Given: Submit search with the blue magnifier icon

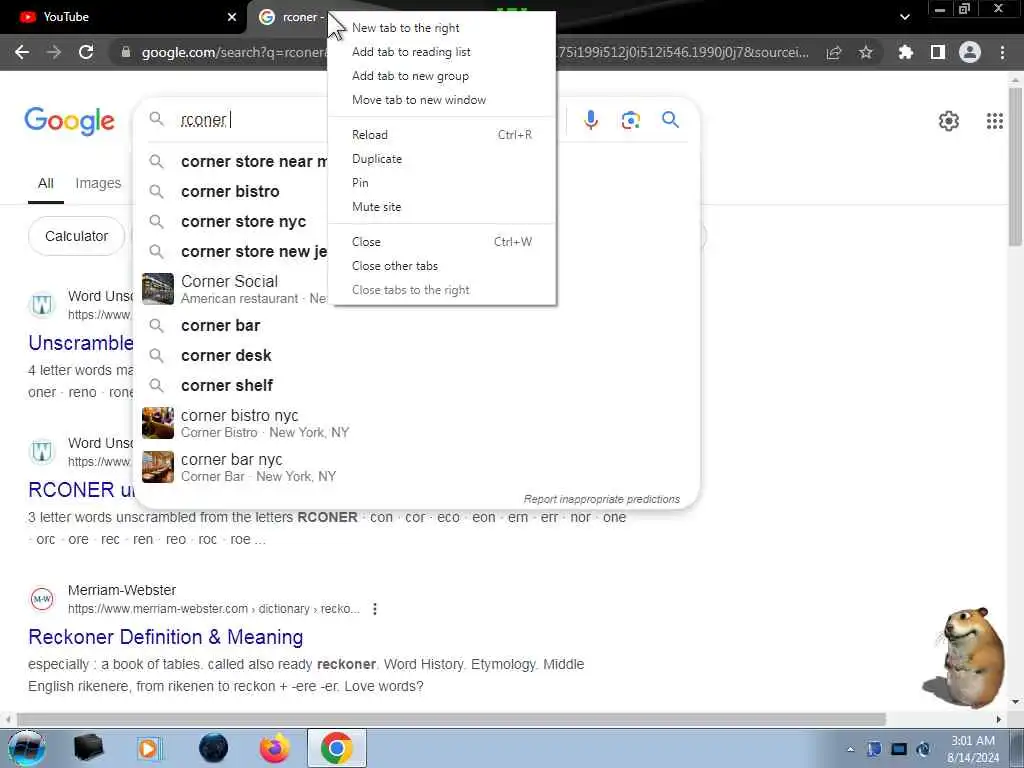Looking at the screenshot, I should click(671, 120).
